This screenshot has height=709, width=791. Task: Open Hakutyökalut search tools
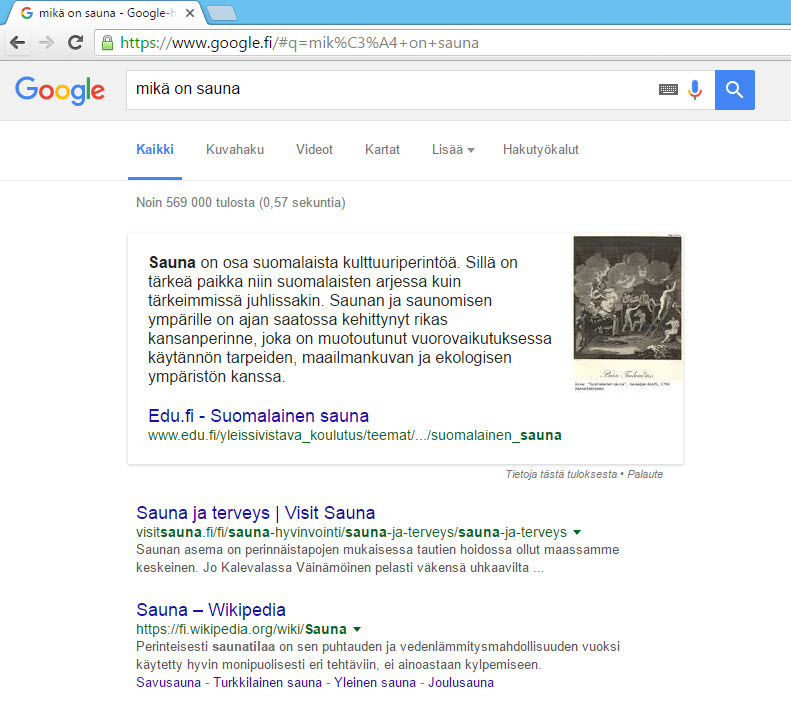click(x=541, y=149)
